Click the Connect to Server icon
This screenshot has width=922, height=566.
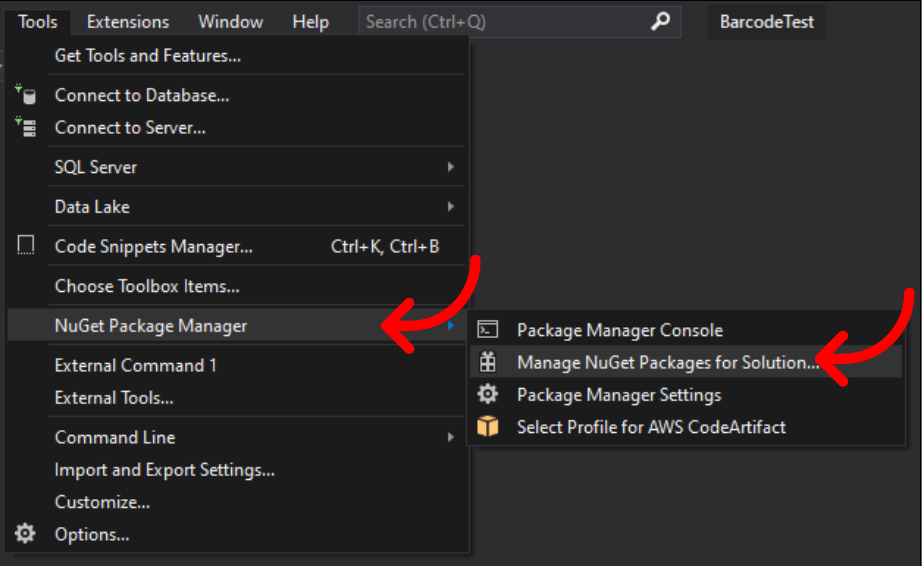(26, 127)
